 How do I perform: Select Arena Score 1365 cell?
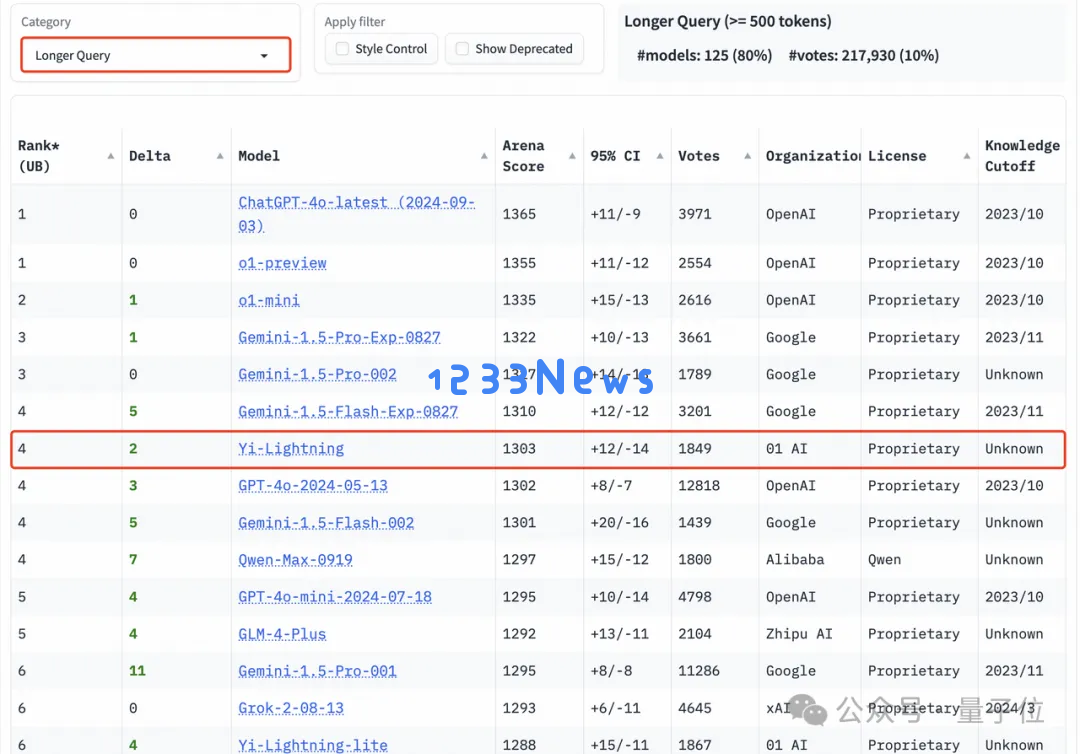click(519, 214)
